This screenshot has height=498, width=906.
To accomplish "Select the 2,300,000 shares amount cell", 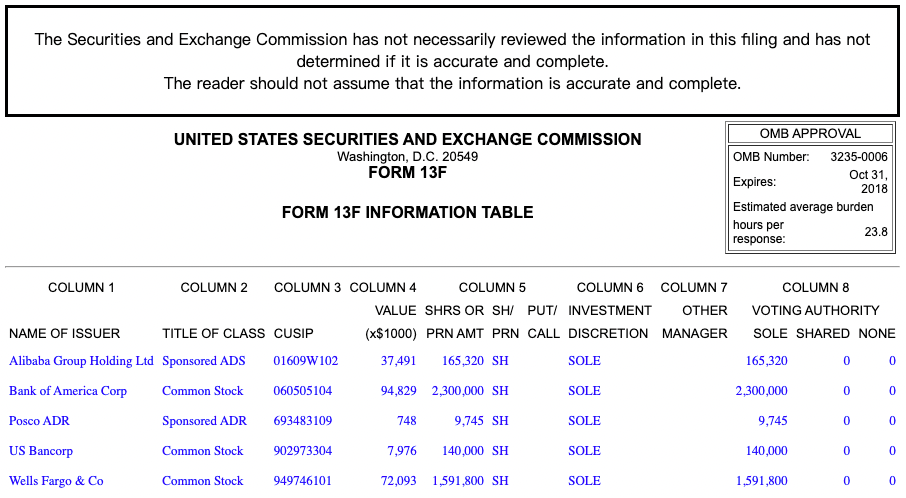I will (x=458, y=391).
